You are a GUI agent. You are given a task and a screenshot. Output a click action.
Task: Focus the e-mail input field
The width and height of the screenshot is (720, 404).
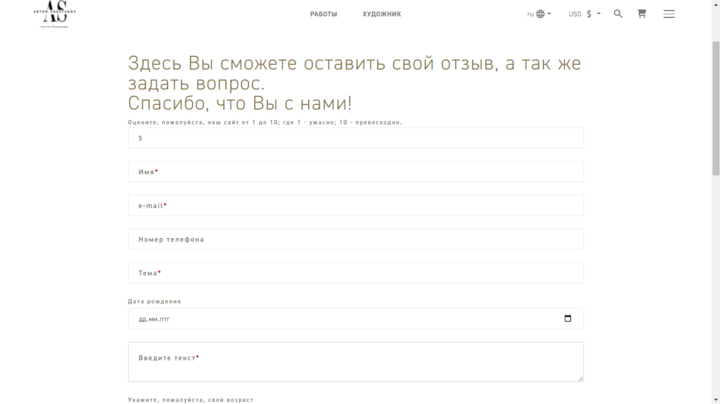pyautogui.click(x=355, y=206)
